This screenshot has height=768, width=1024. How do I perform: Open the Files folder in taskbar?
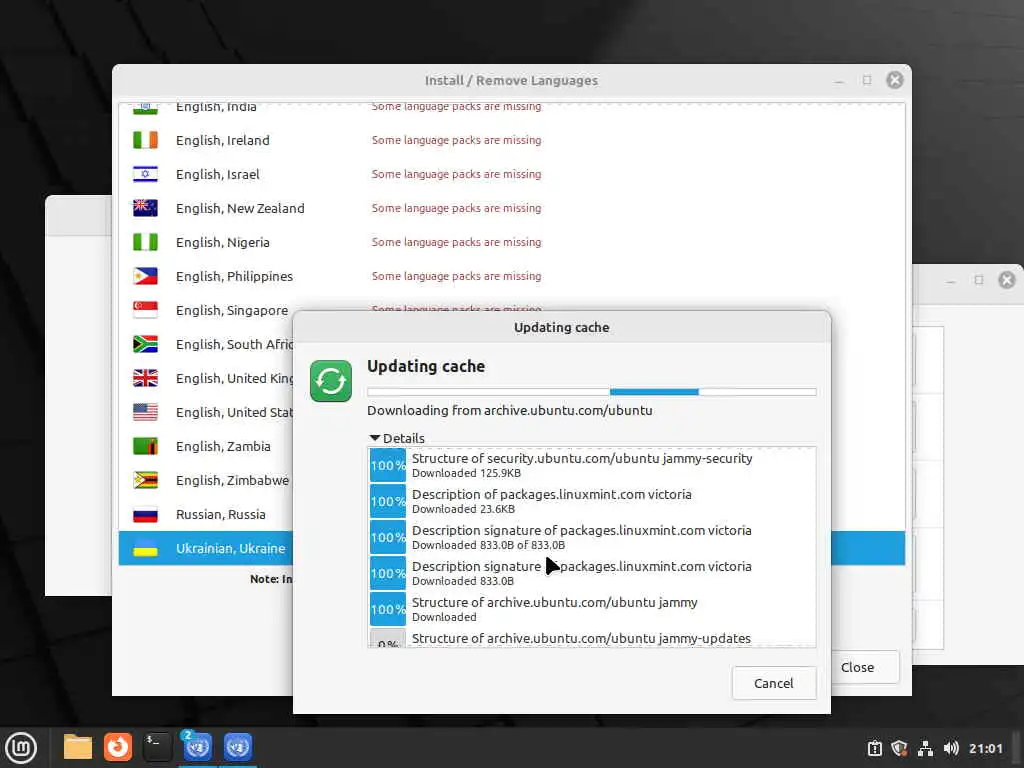click(78, 747)
